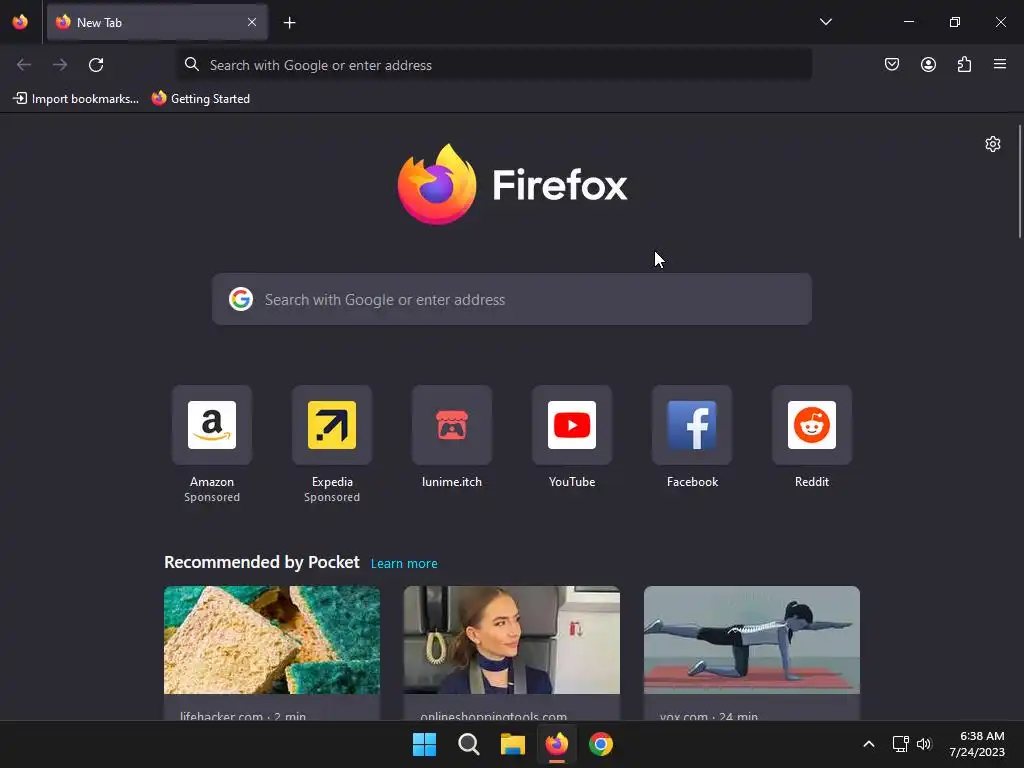Click Firefox taskbar icon

pos(556,744)
